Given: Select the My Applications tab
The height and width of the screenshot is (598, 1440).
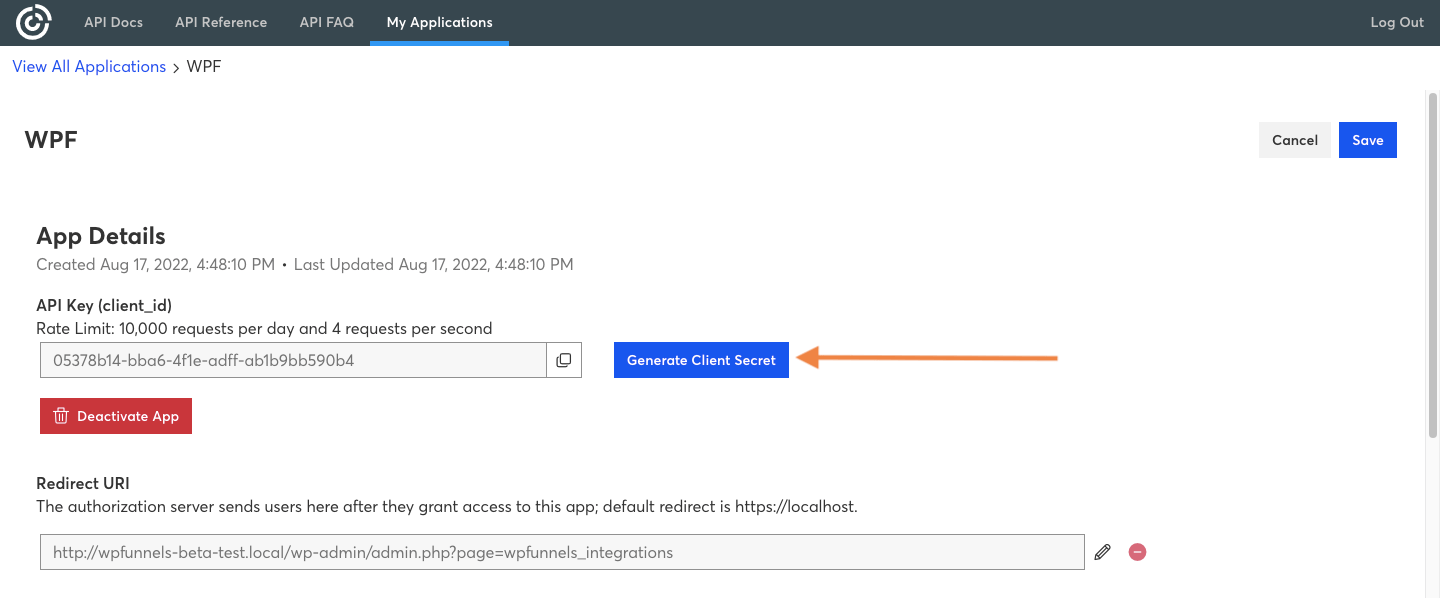Looking at the screenshot, I should tap(440, 22).
